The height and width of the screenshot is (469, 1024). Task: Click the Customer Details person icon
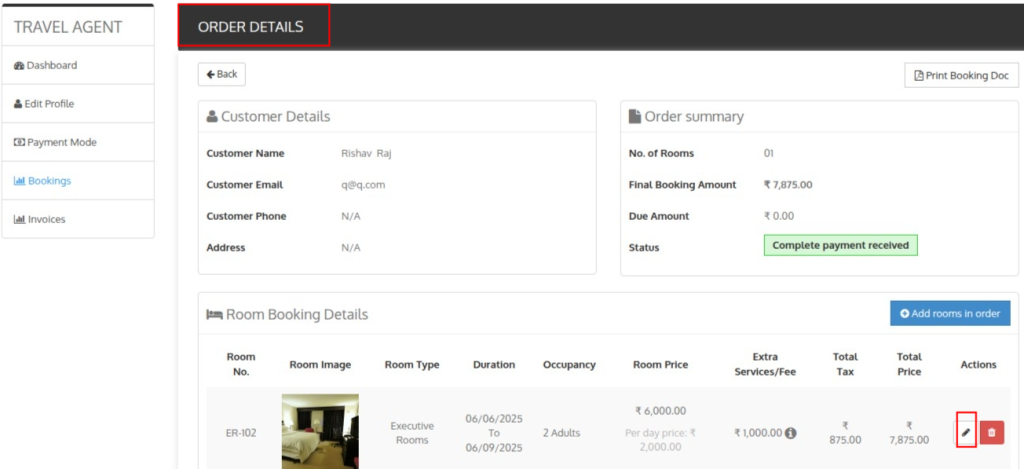point(212,117)
